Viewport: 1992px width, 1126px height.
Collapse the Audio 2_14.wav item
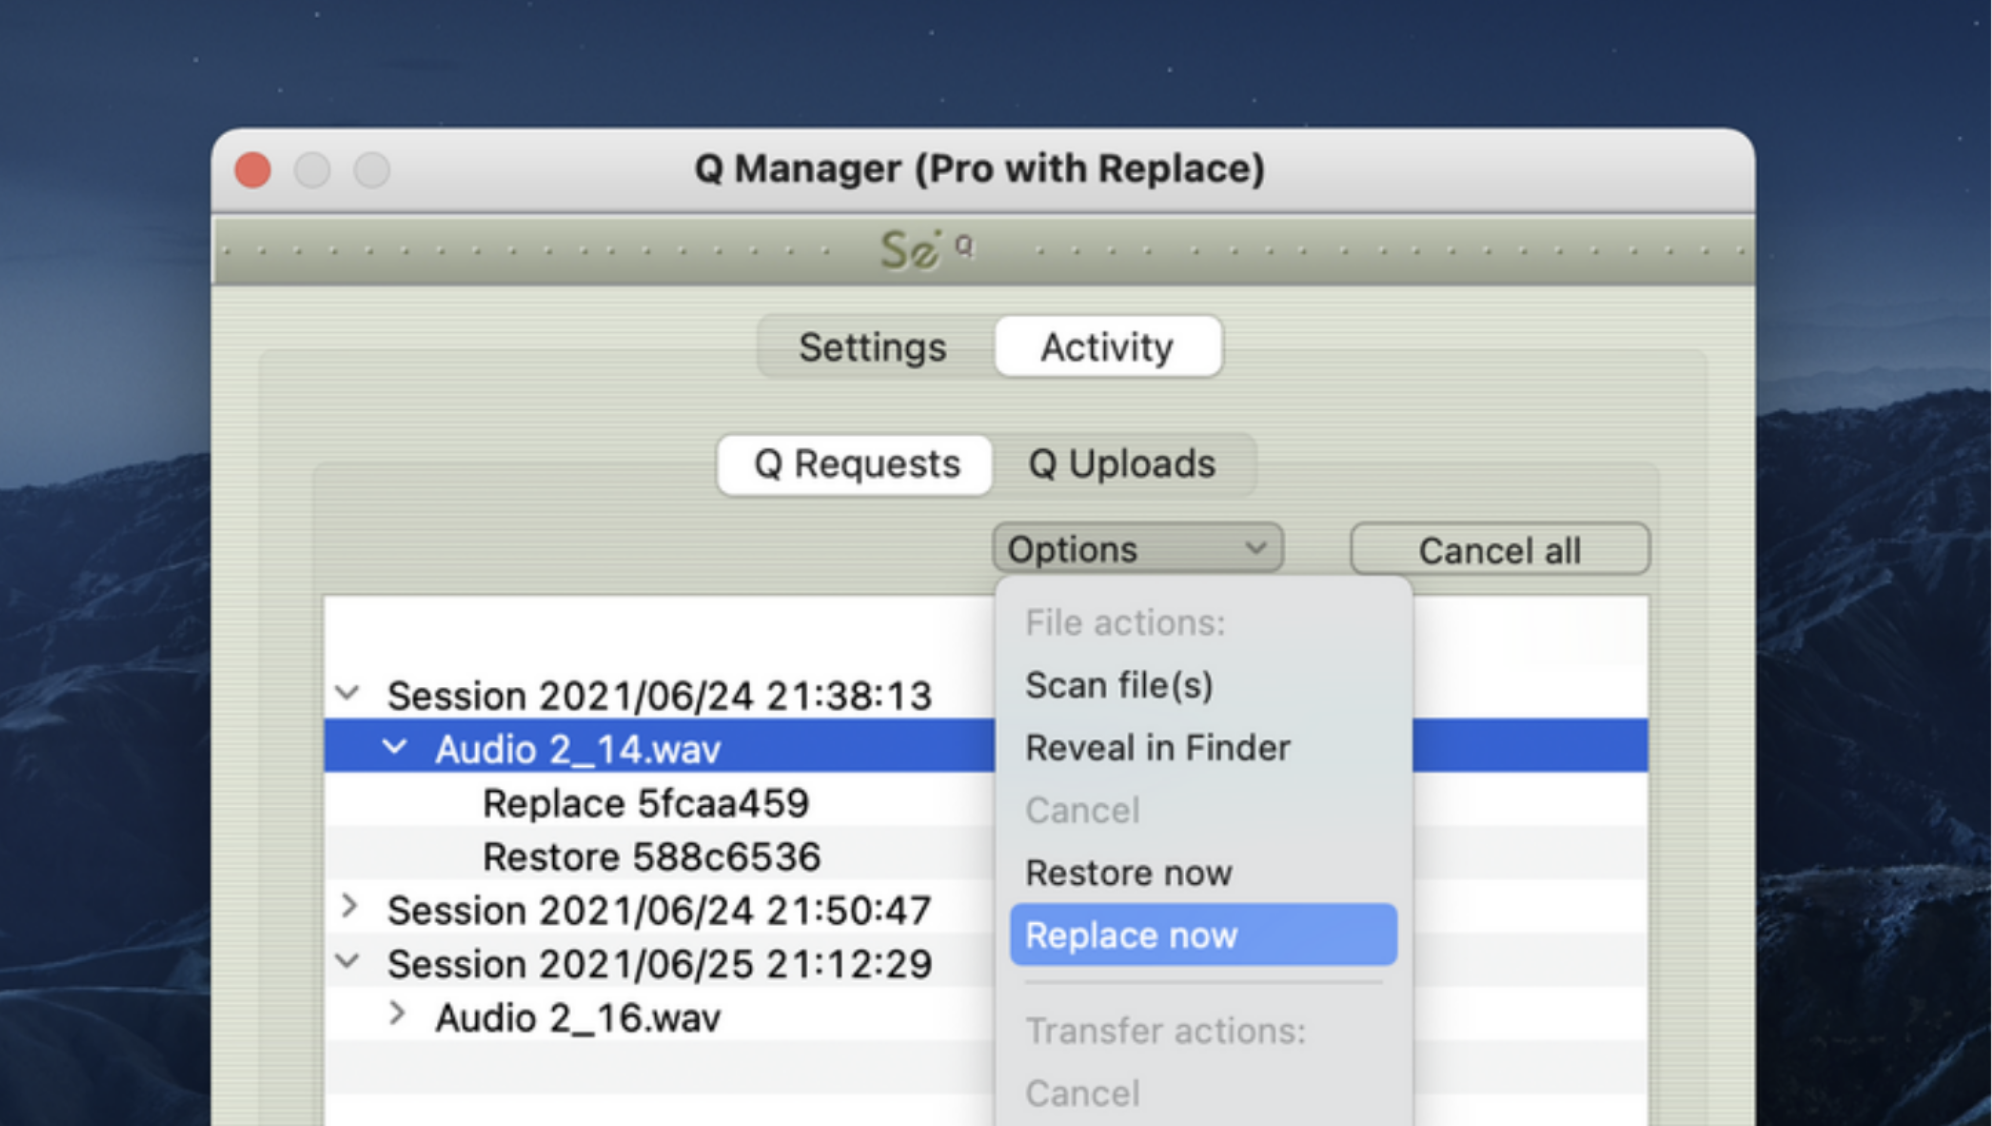pos(395,747)
